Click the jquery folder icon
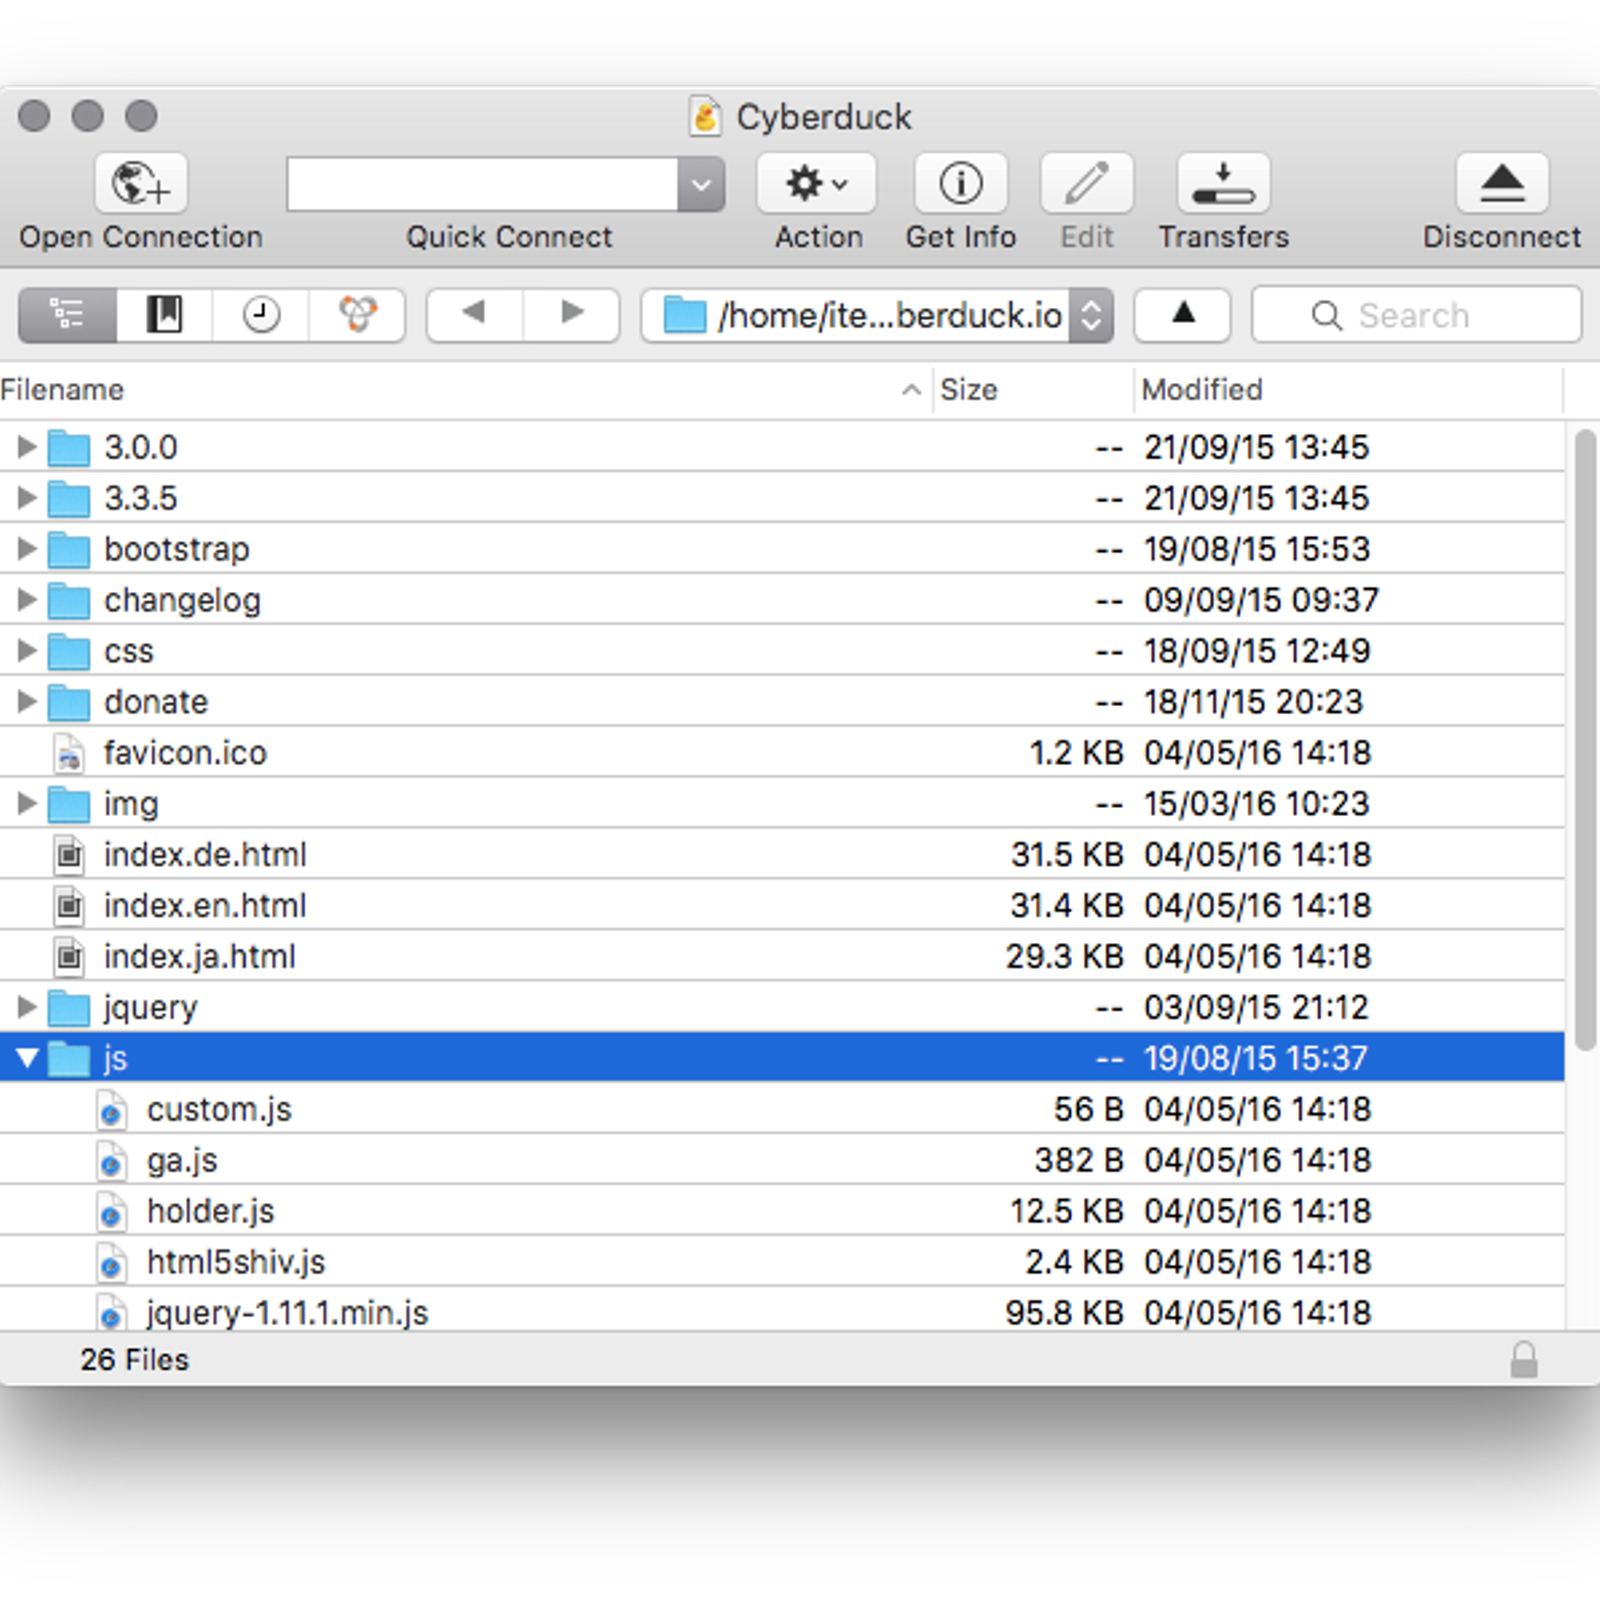Viewport: 1600px width, 1600px height. coord(68,1007)
